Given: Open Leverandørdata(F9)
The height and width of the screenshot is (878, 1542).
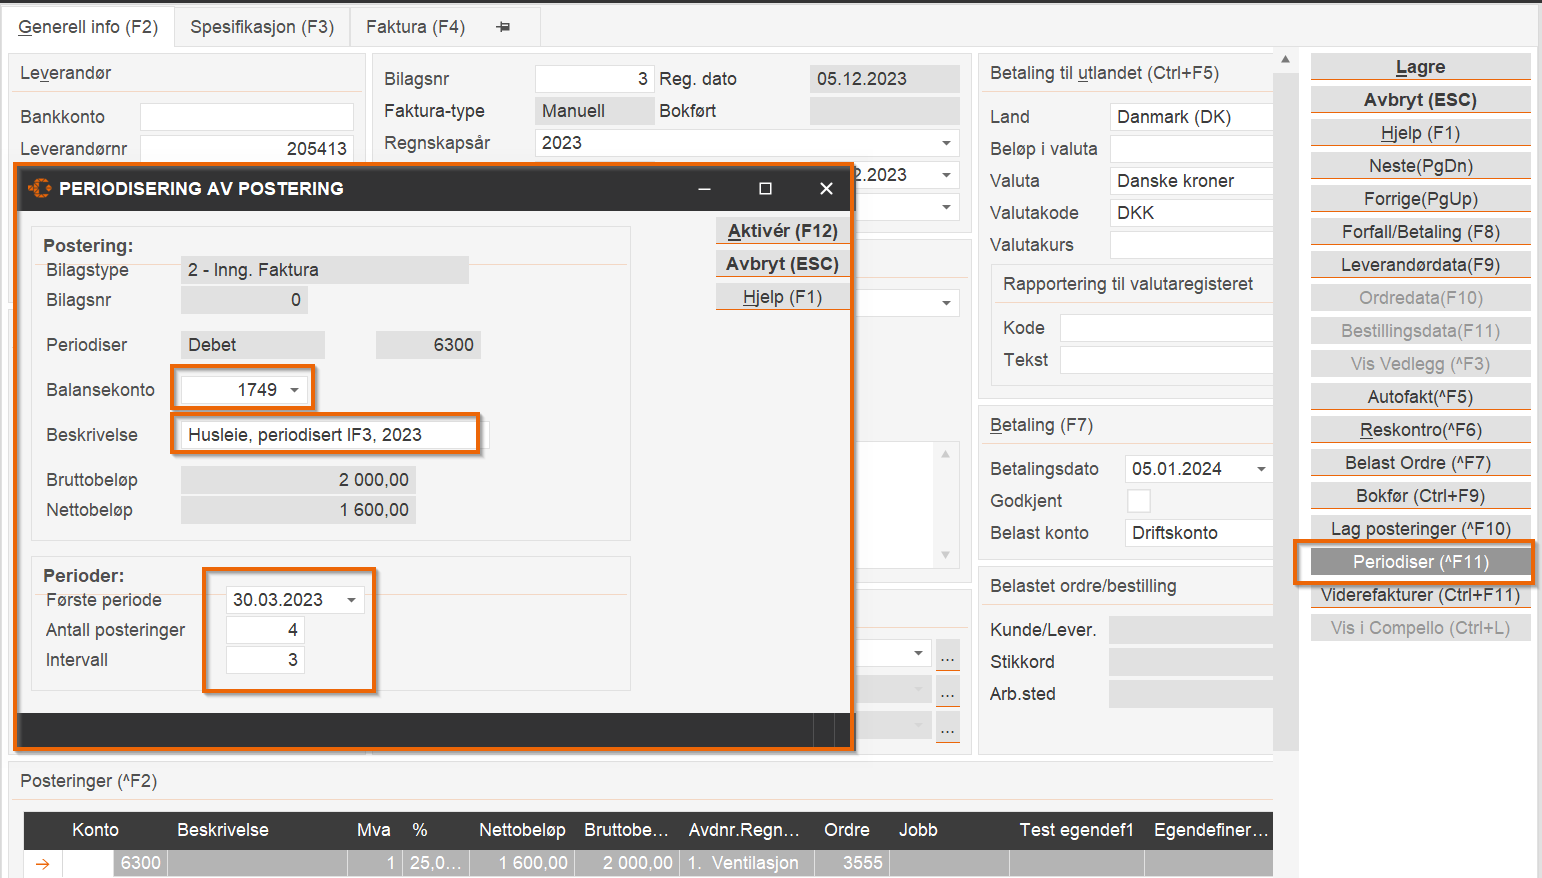Looking at the screenshot, I should tap(1420, 265).
